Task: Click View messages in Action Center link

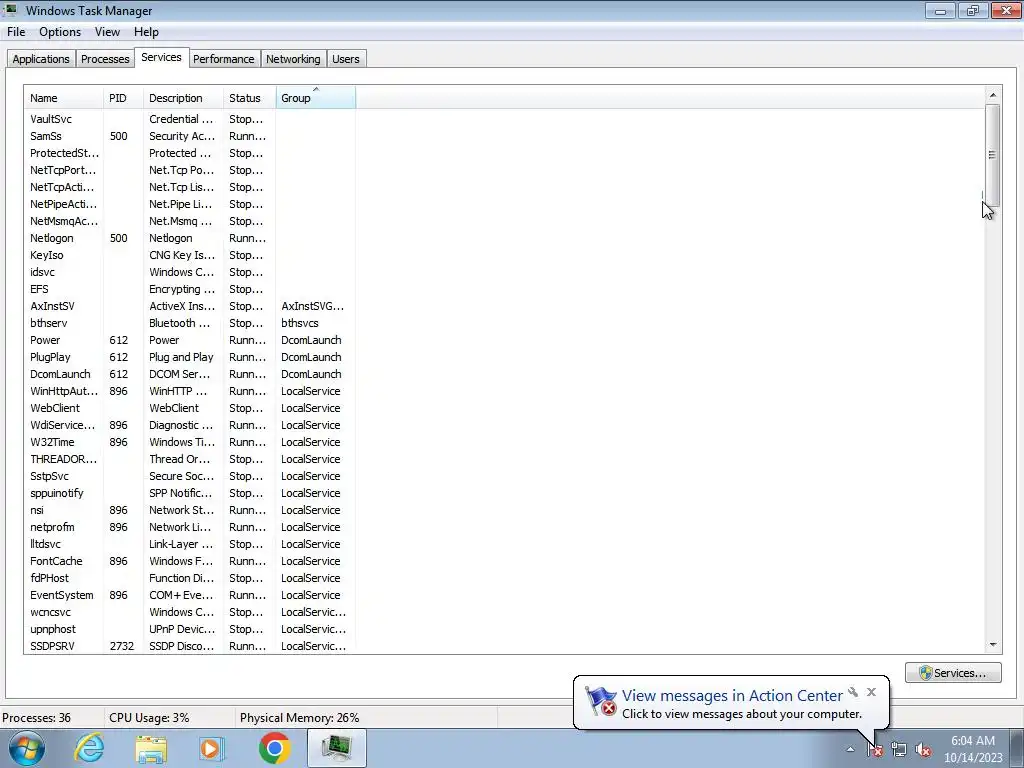Action: point(732,696)
